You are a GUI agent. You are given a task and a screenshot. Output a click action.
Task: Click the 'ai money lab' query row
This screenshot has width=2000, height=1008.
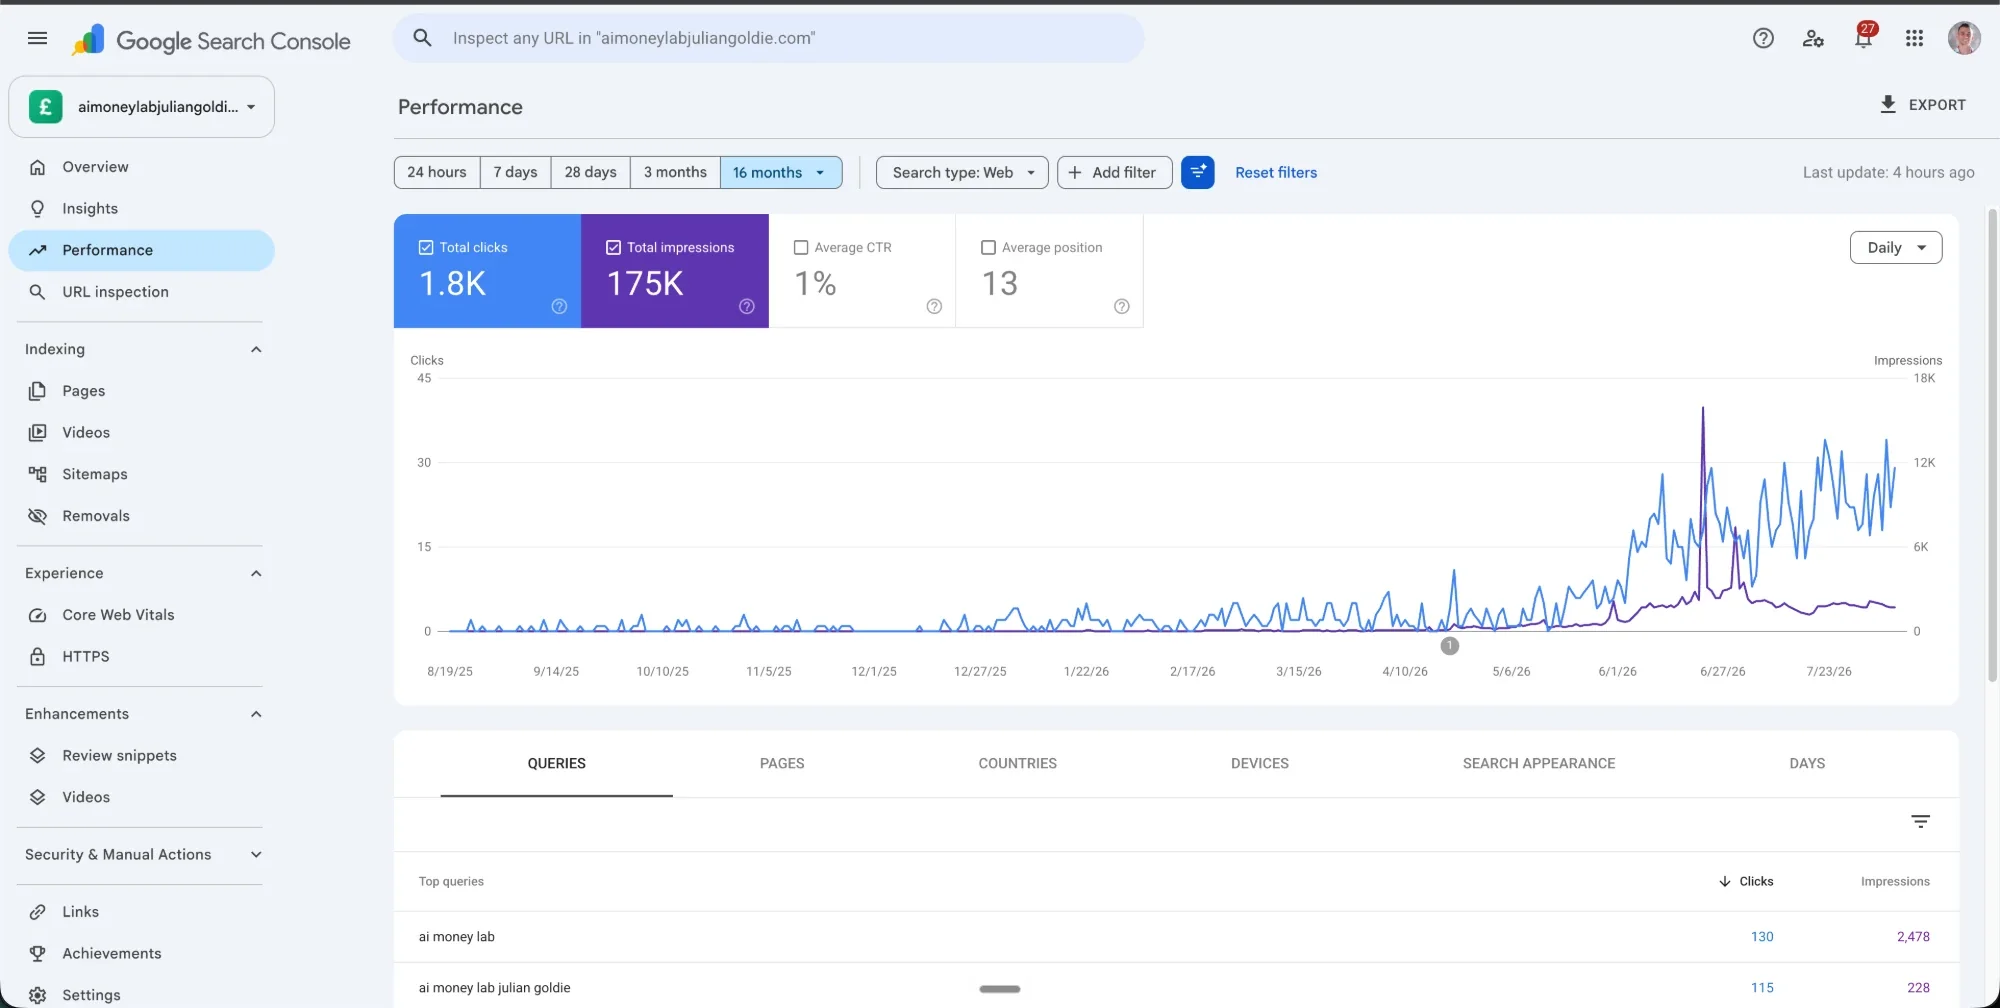(1176, 937)
